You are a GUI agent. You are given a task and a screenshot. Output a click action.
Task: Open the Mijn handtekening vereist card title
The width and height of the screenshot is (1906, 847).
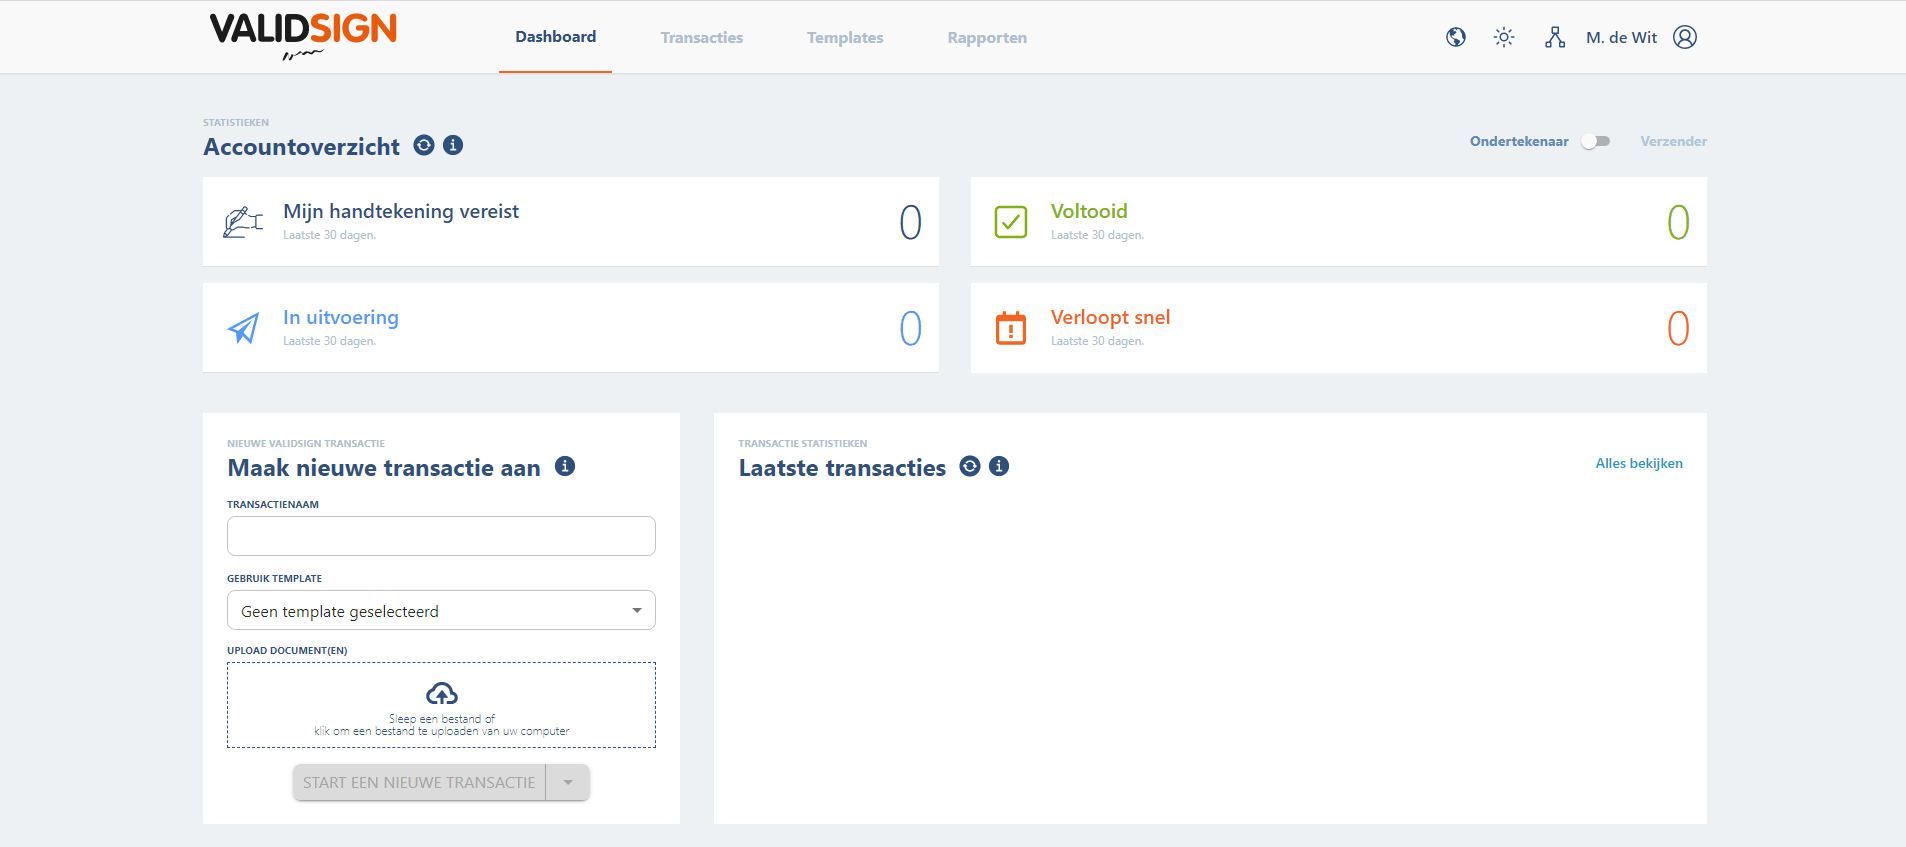[401, 211]
